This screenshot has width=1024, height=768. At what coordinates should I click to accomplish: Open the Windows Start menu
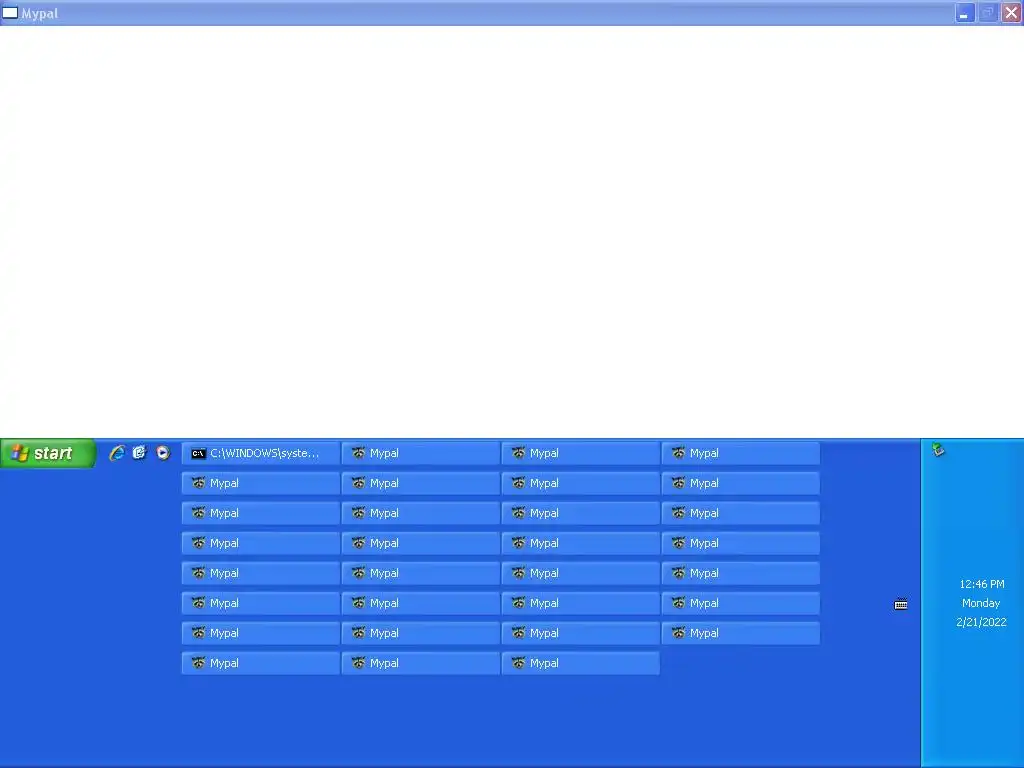[x=48, y=453]
